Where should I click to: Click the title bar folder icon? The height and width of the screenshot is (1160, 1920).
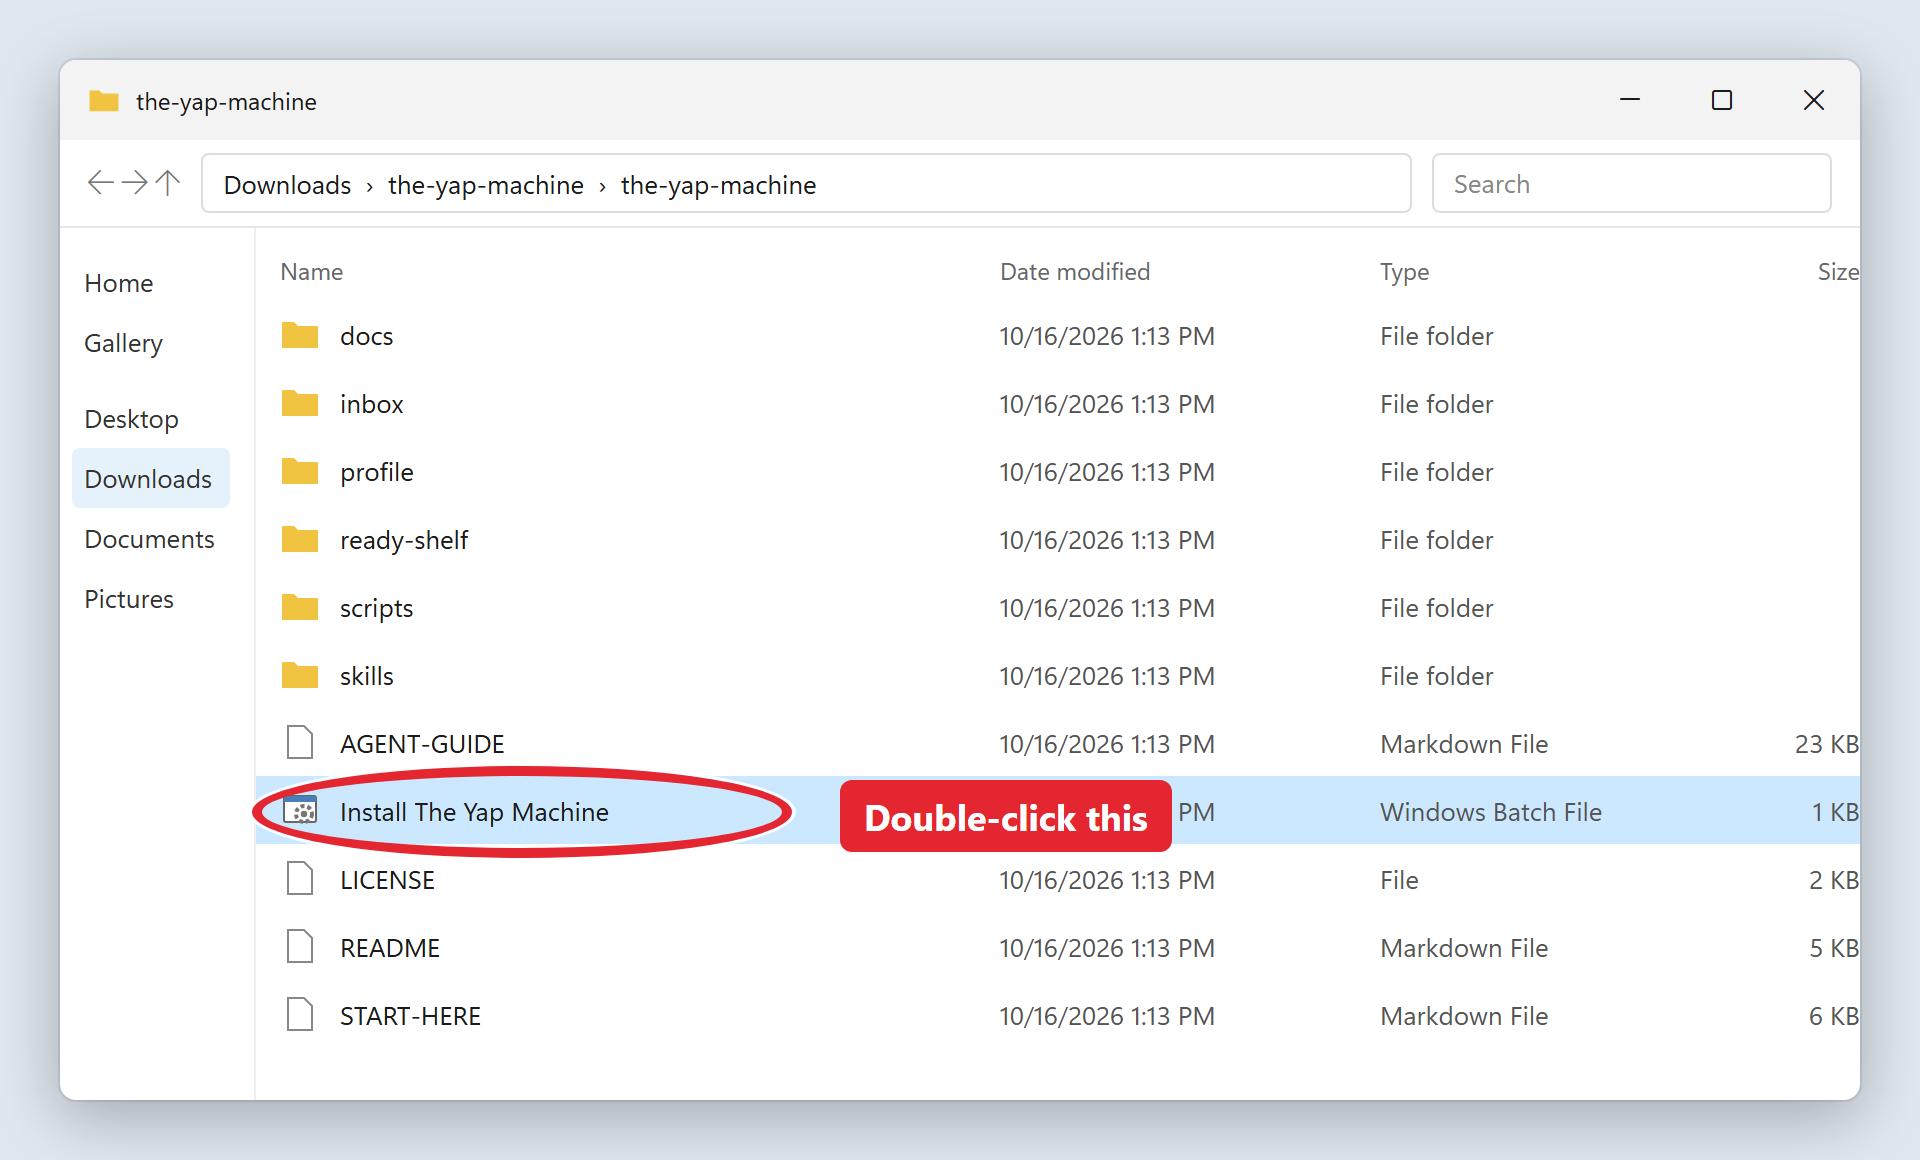coord(104,101)
